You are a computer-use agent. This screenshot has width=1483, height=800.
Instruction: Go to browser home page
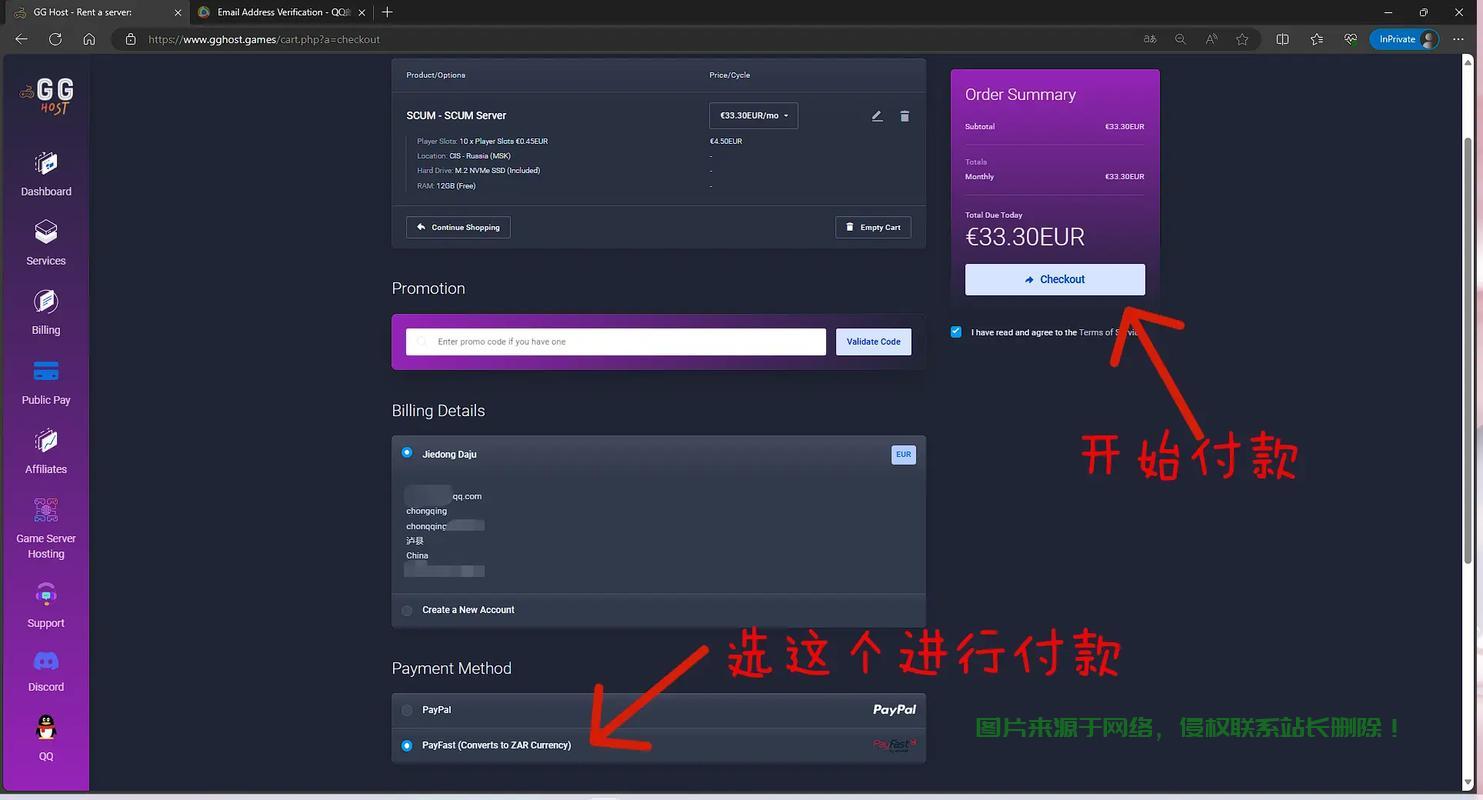point(89,39)
